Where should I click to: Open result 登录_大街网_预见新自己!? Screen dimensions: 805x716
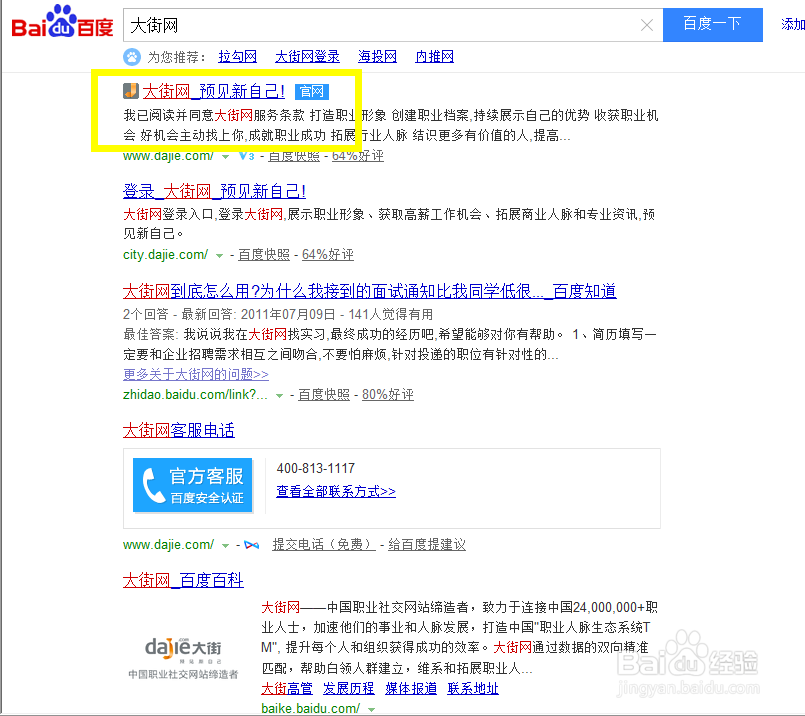pos(215,191)
